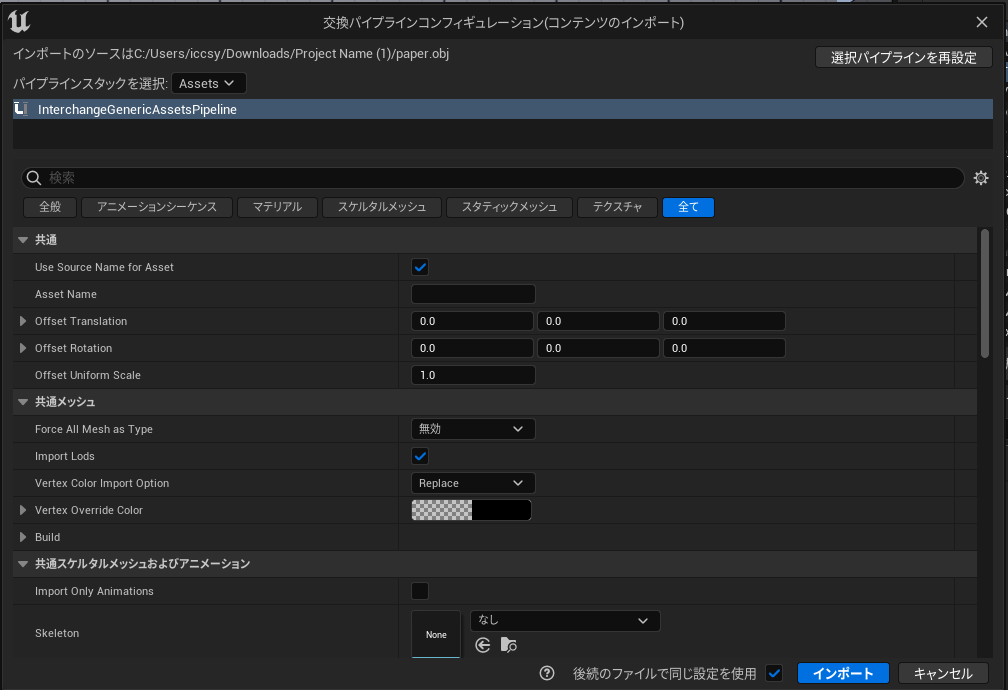Switch to the スタティックメッシュ filter tab
This screenshot has width=1008, height=690.
509,207
